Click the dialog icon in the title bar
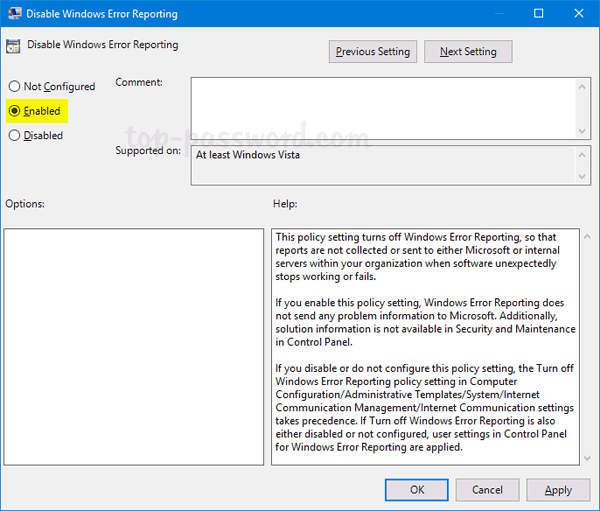The width and height of the screenshot is (600, 511). point(14,14)
